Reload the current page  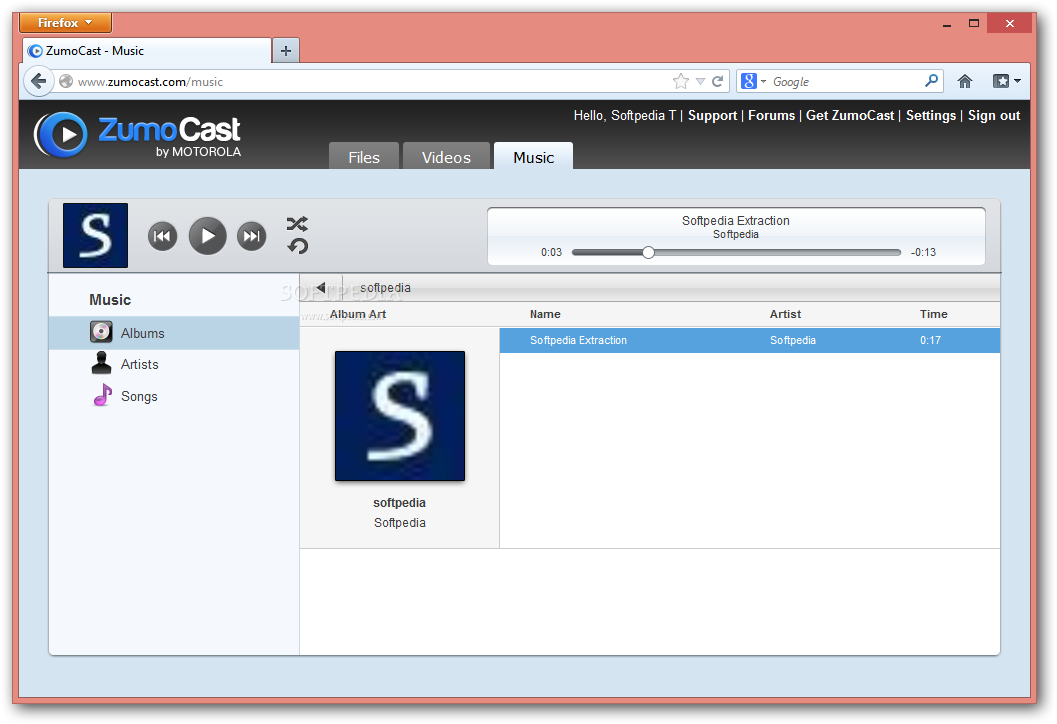click(718, 82)
